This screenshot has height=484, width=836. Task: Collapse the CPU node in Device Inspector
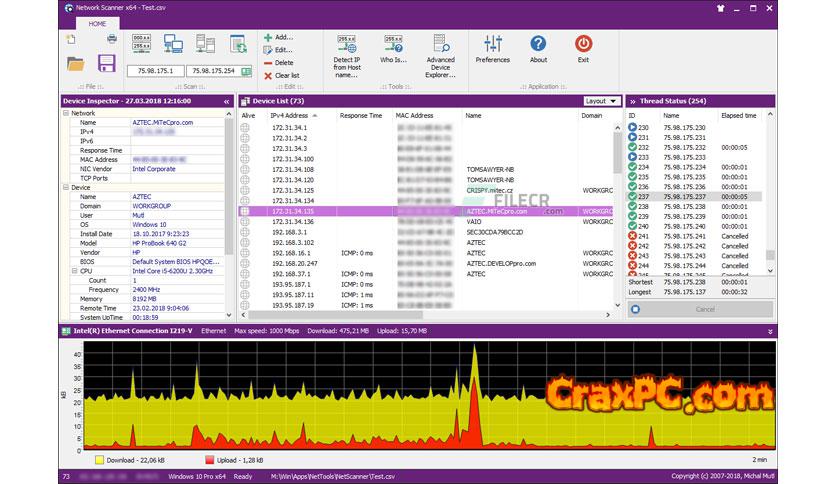click(x=74, y=270)
